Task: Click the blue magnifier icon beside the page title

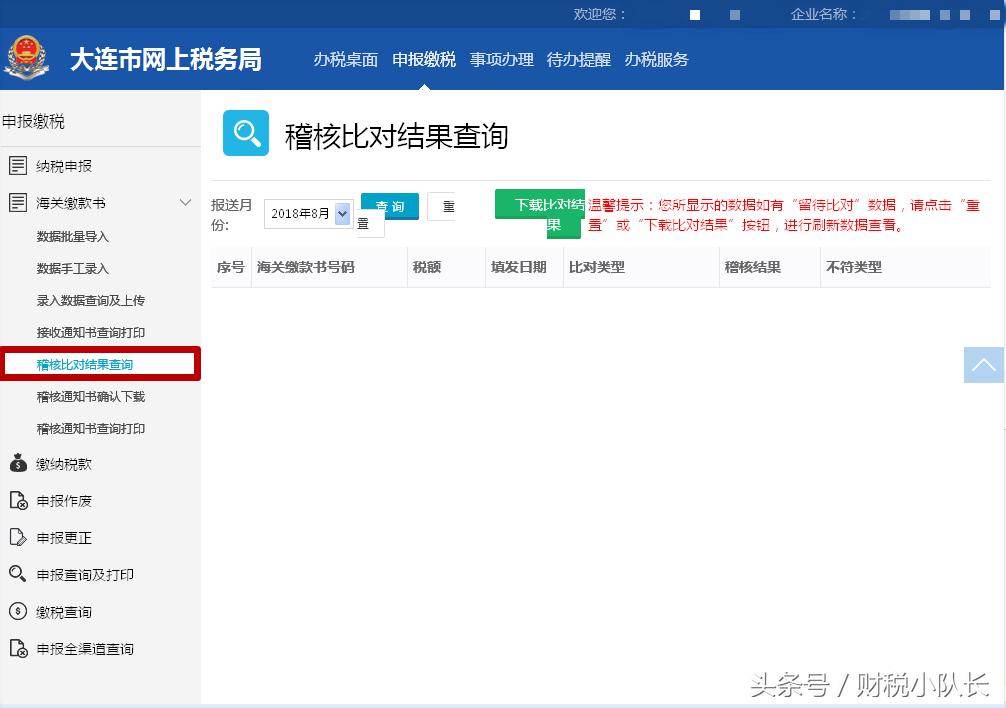Action: click(245, 134)
